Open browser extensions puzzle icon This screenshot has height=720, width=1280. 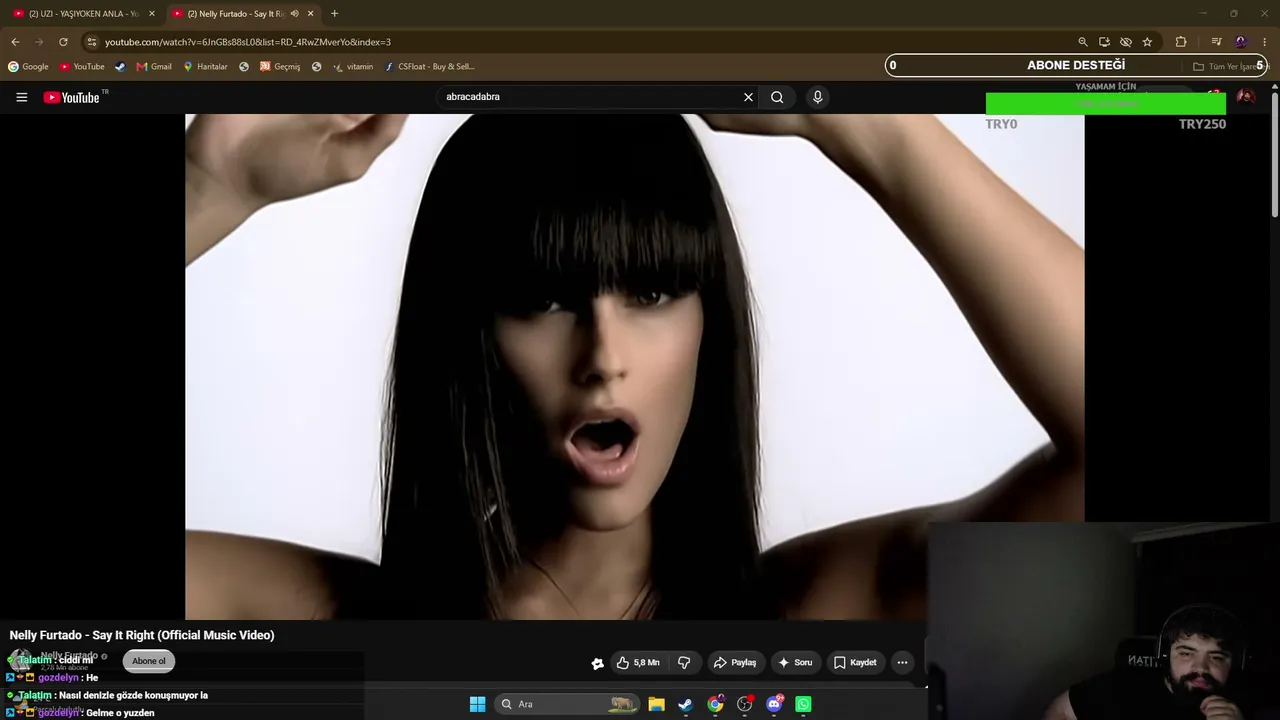coord(1181,42)
